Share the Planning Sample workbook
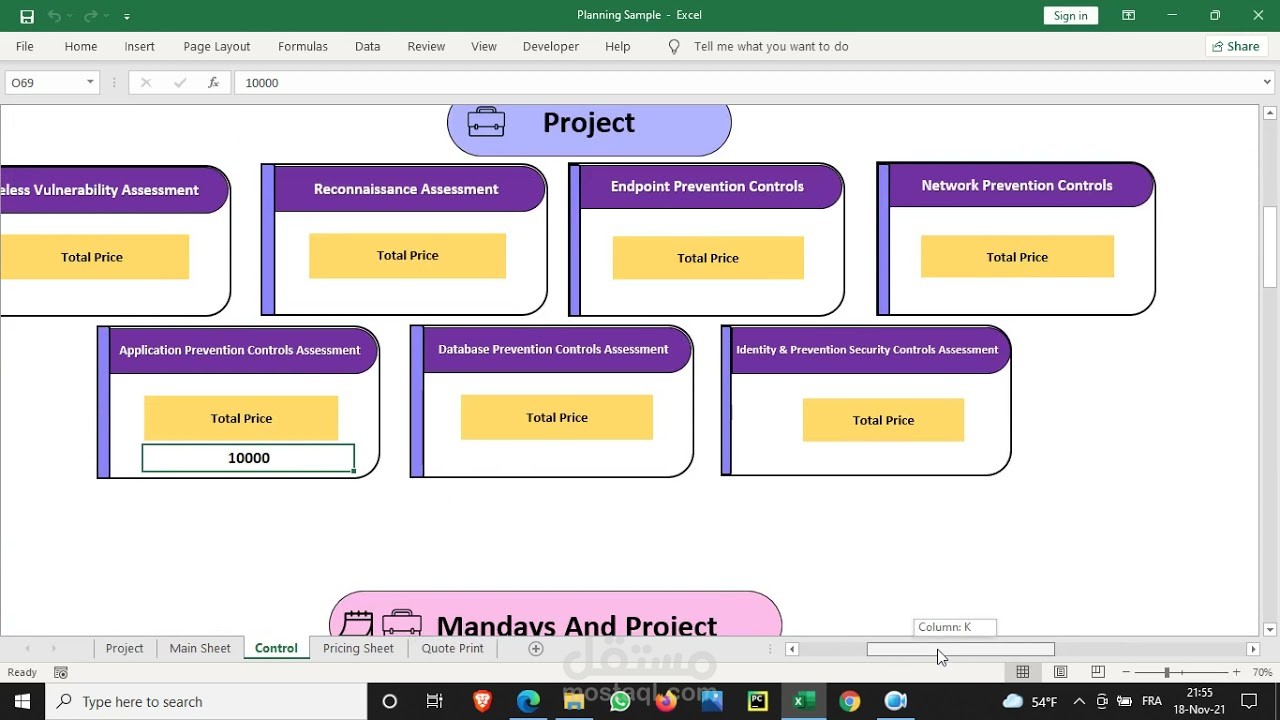This screenshot has height=720, width=1280. coord(1236,46)
